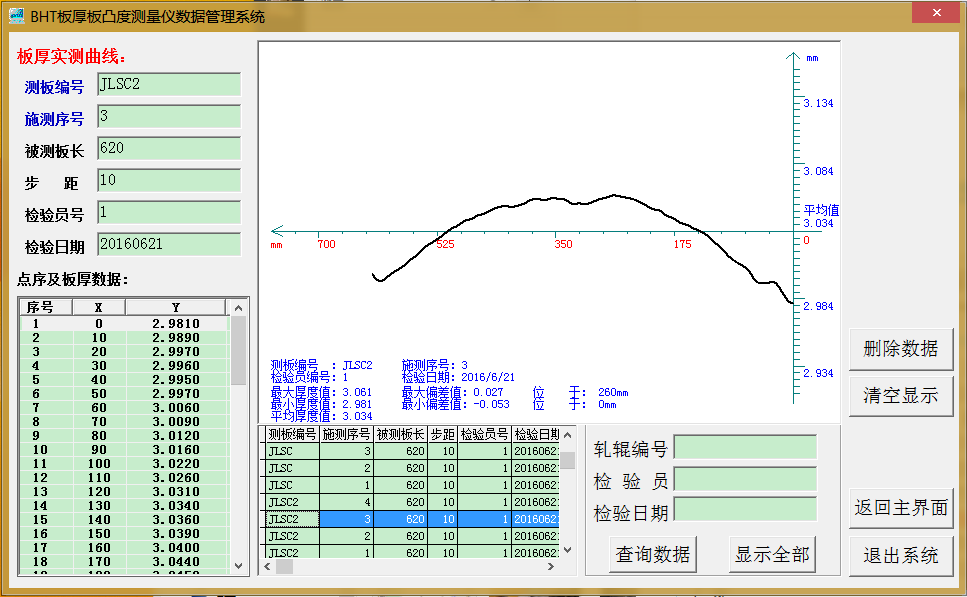Click the 被测板长 field showing 620
Image resolution: width=967 pixels, height=597 pixels.
[x=169, y=149]
